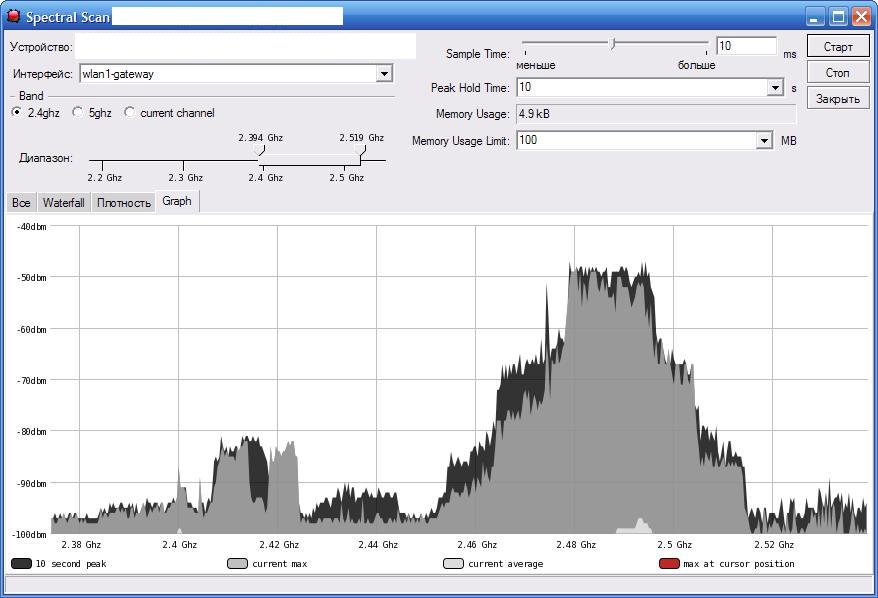
Task: Select the current channel radio button
Action: [130, 113]
